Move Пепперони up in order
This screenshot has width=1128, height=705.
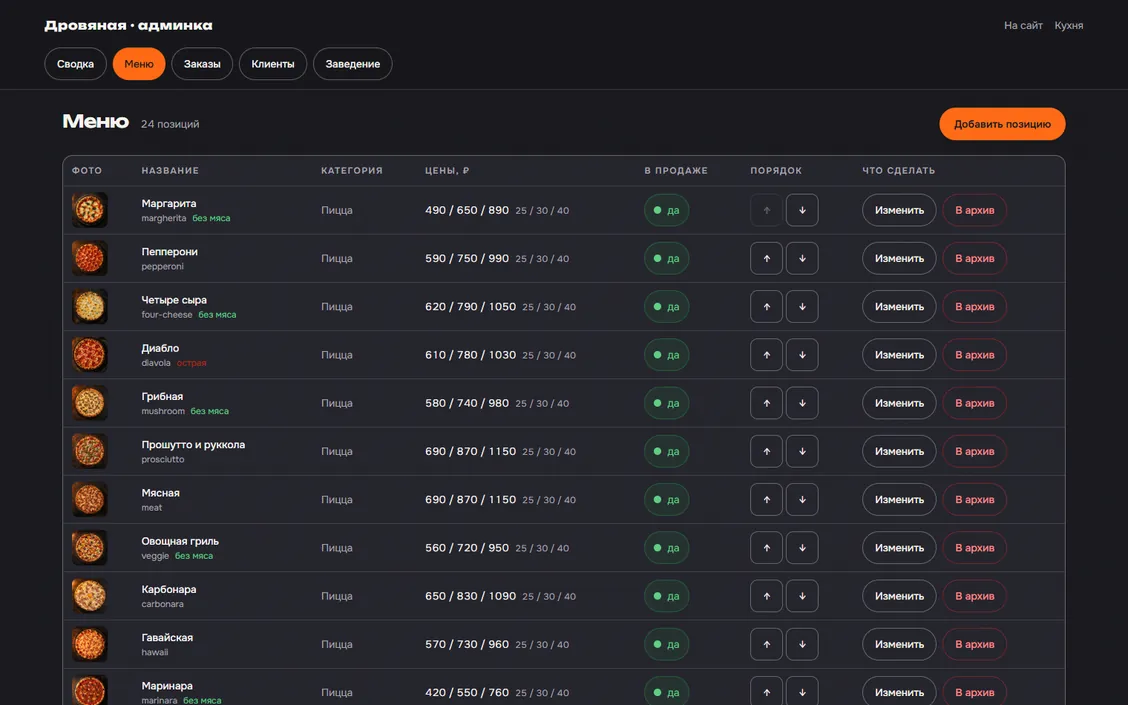(766, 258)
